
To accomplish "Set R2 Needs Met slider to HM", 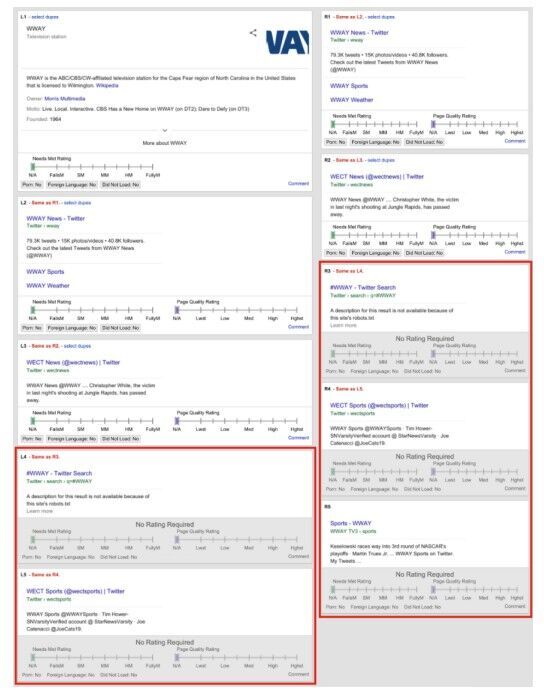I will pyautogui.click(x=400, y=235).
